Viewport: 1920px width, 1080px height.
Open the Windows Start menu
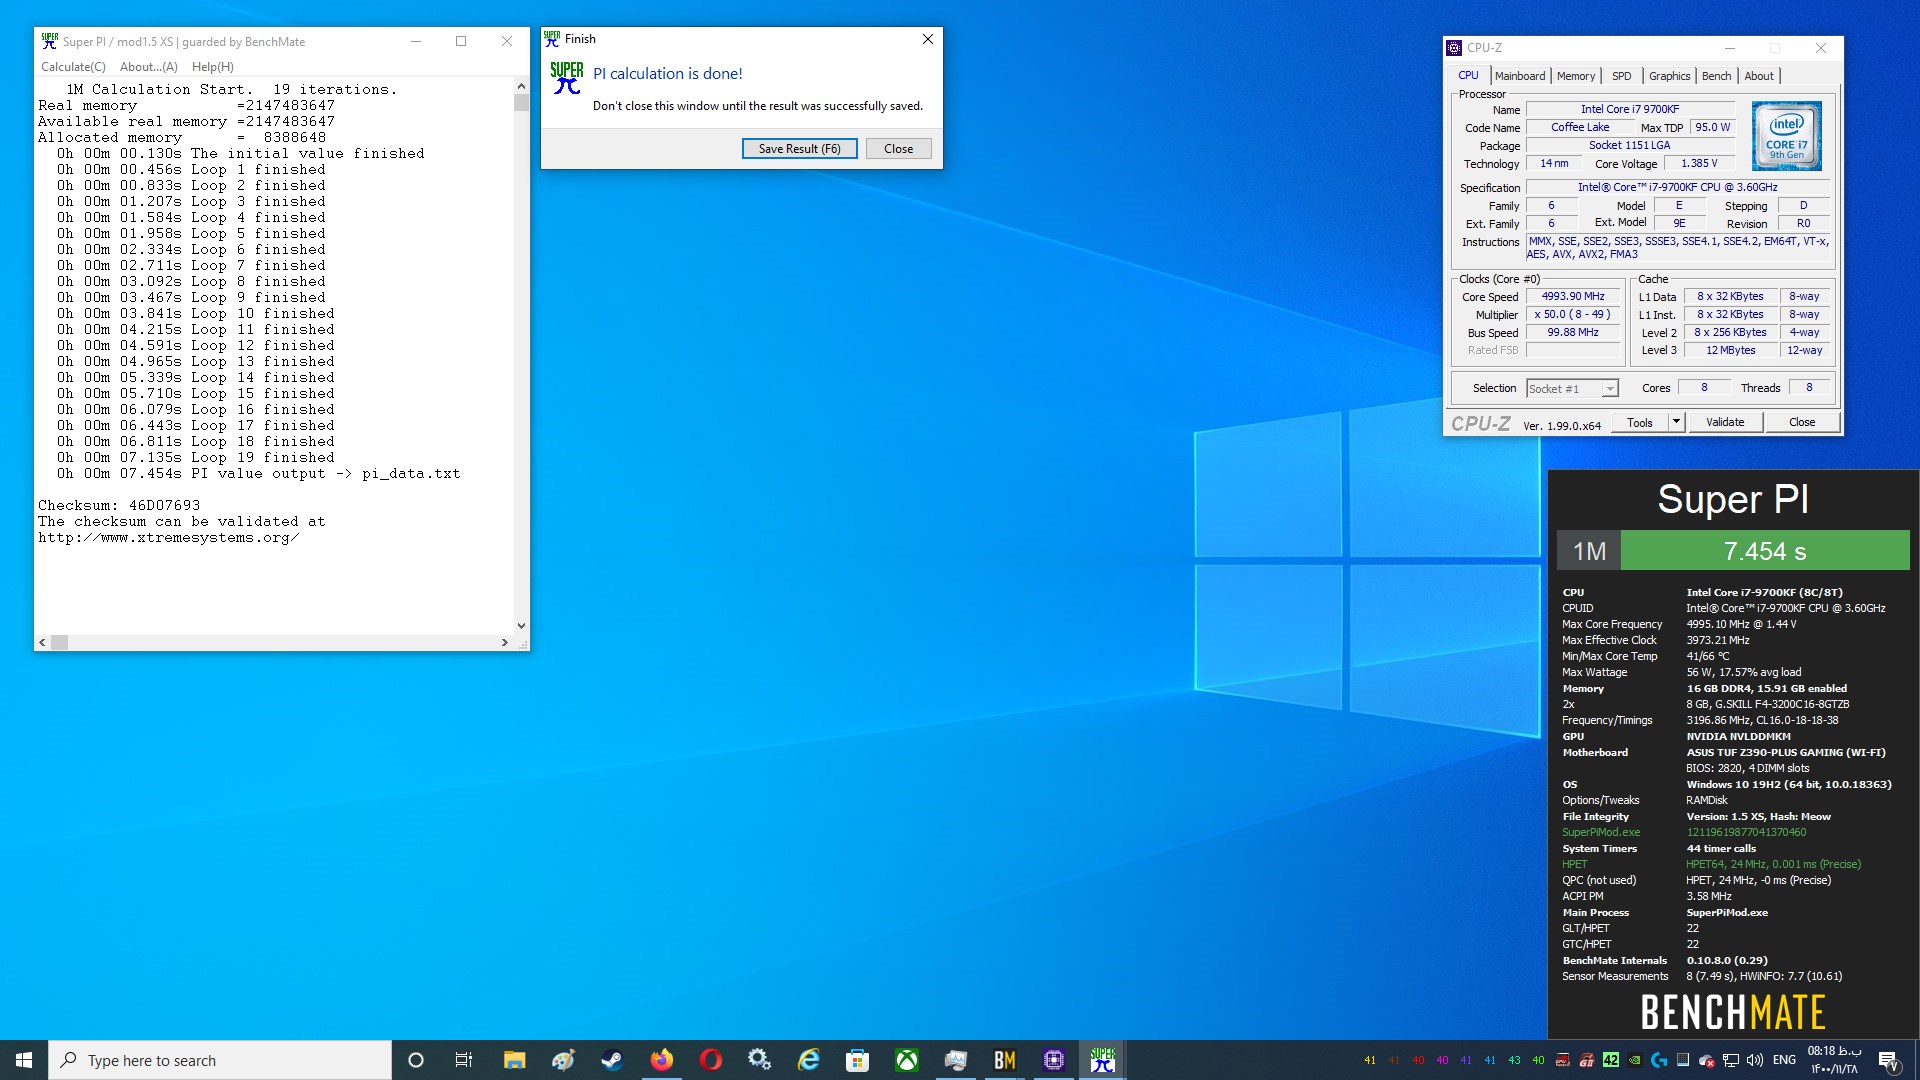tap(24, 1060)
